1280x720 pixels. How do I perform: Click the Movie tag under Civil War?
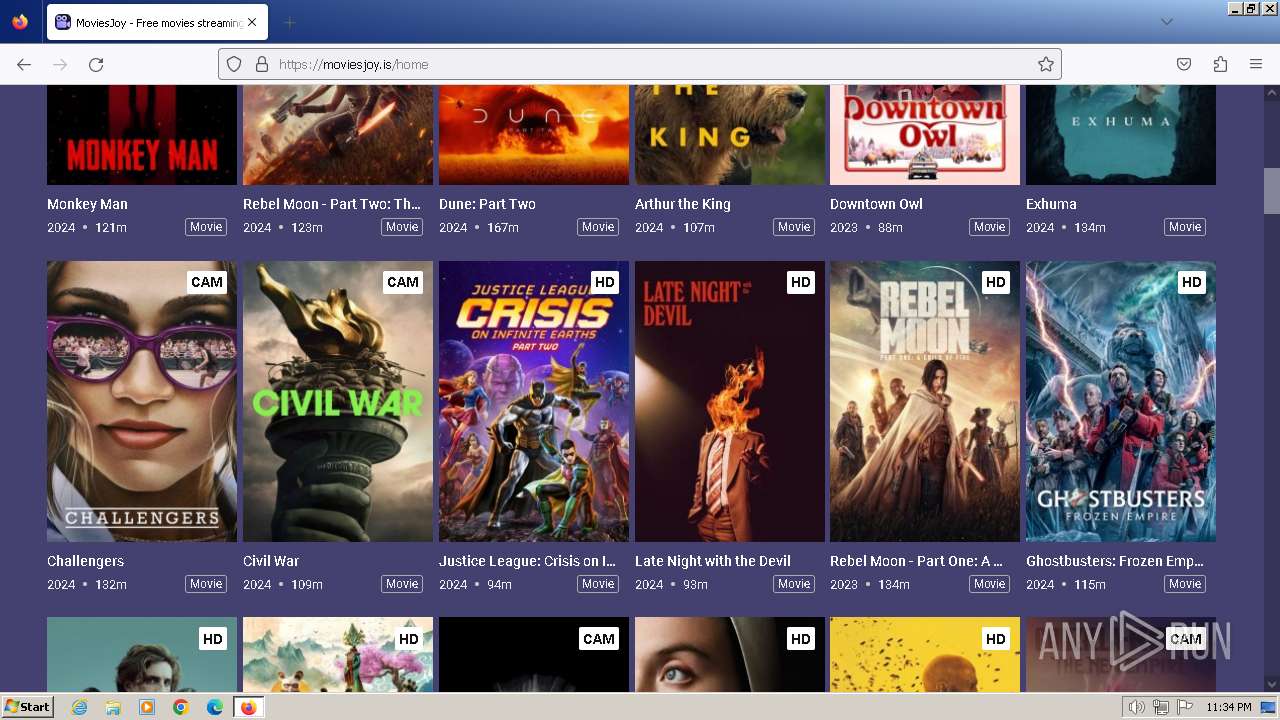pyautogui.click(x=402, y=584)
